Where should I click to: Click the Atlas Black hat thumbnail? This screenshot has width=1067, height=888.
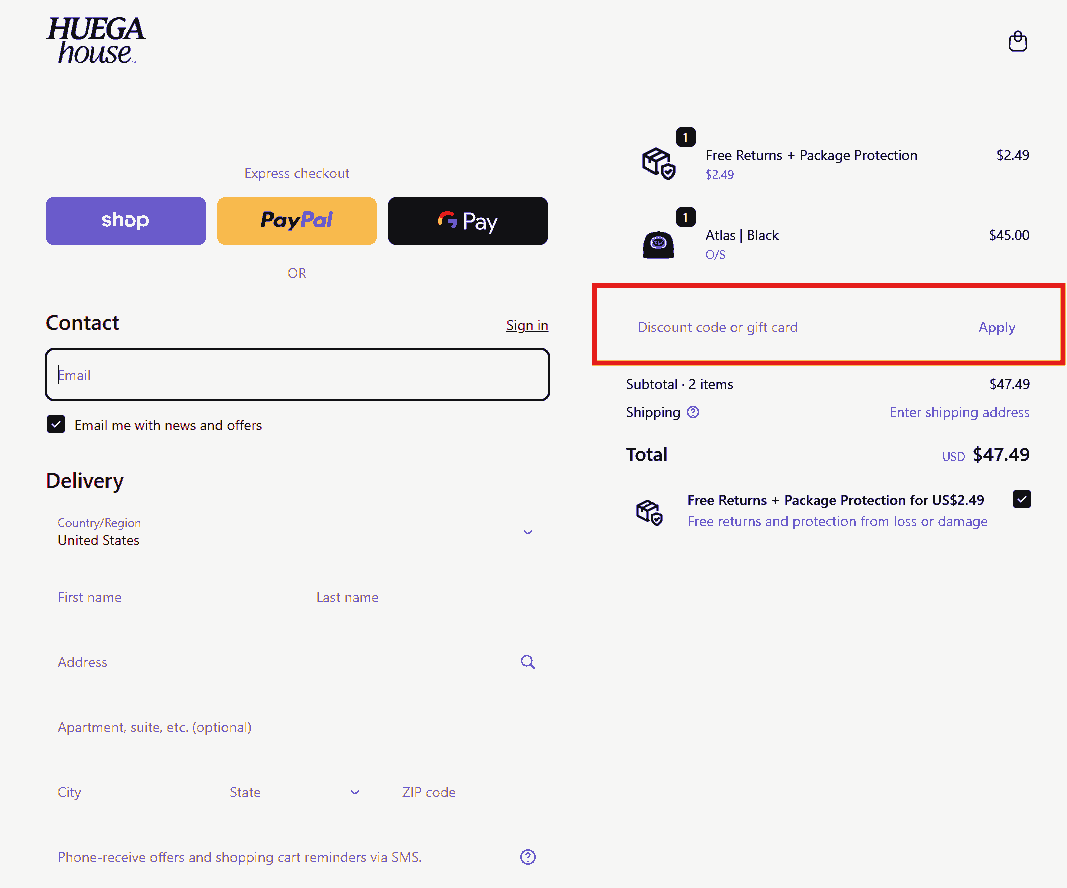click(658, 244)
